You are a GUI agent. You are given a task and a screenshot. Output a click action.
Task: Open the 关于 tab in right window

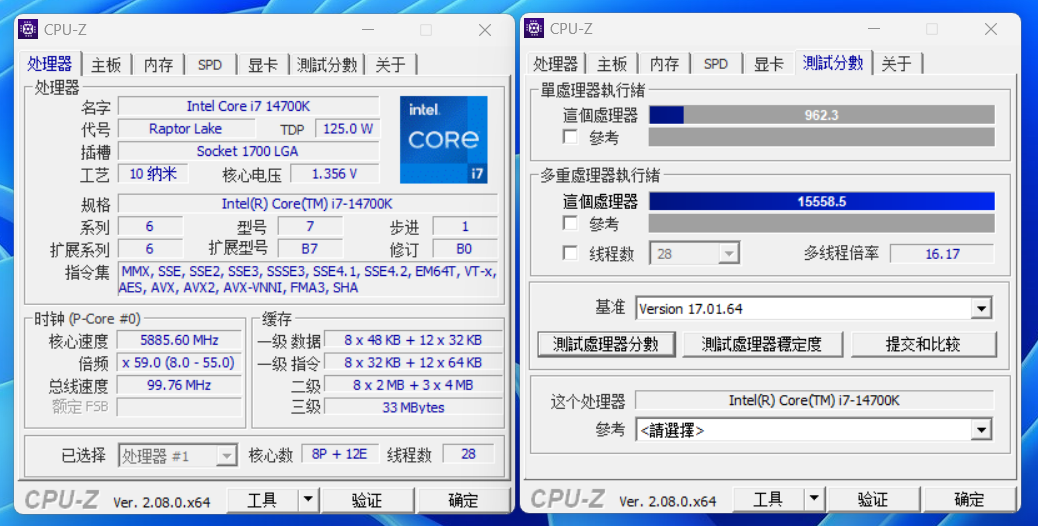(896, 64)
